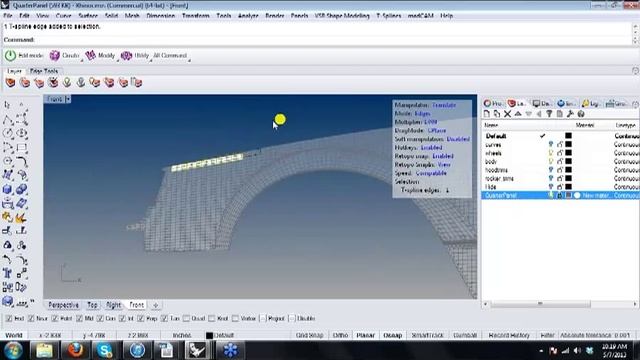Click the Move layer up triangle icon

pyautogui.click(x=518, y=114)
